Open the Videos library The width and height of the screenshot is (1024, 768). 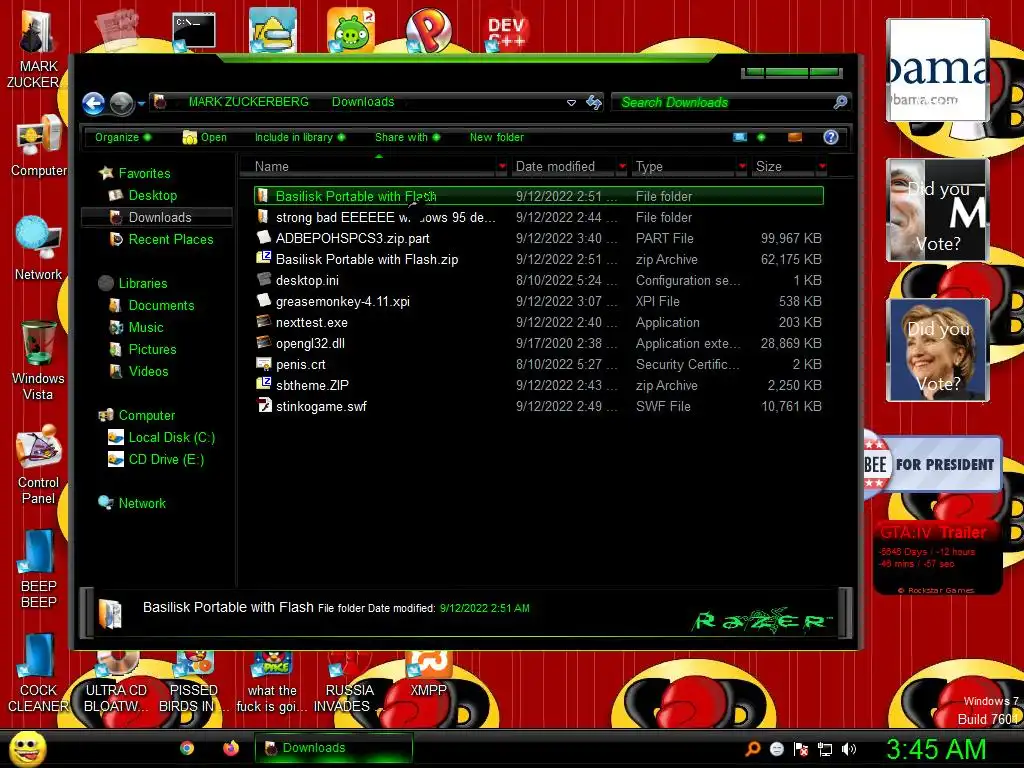point(138,372)
